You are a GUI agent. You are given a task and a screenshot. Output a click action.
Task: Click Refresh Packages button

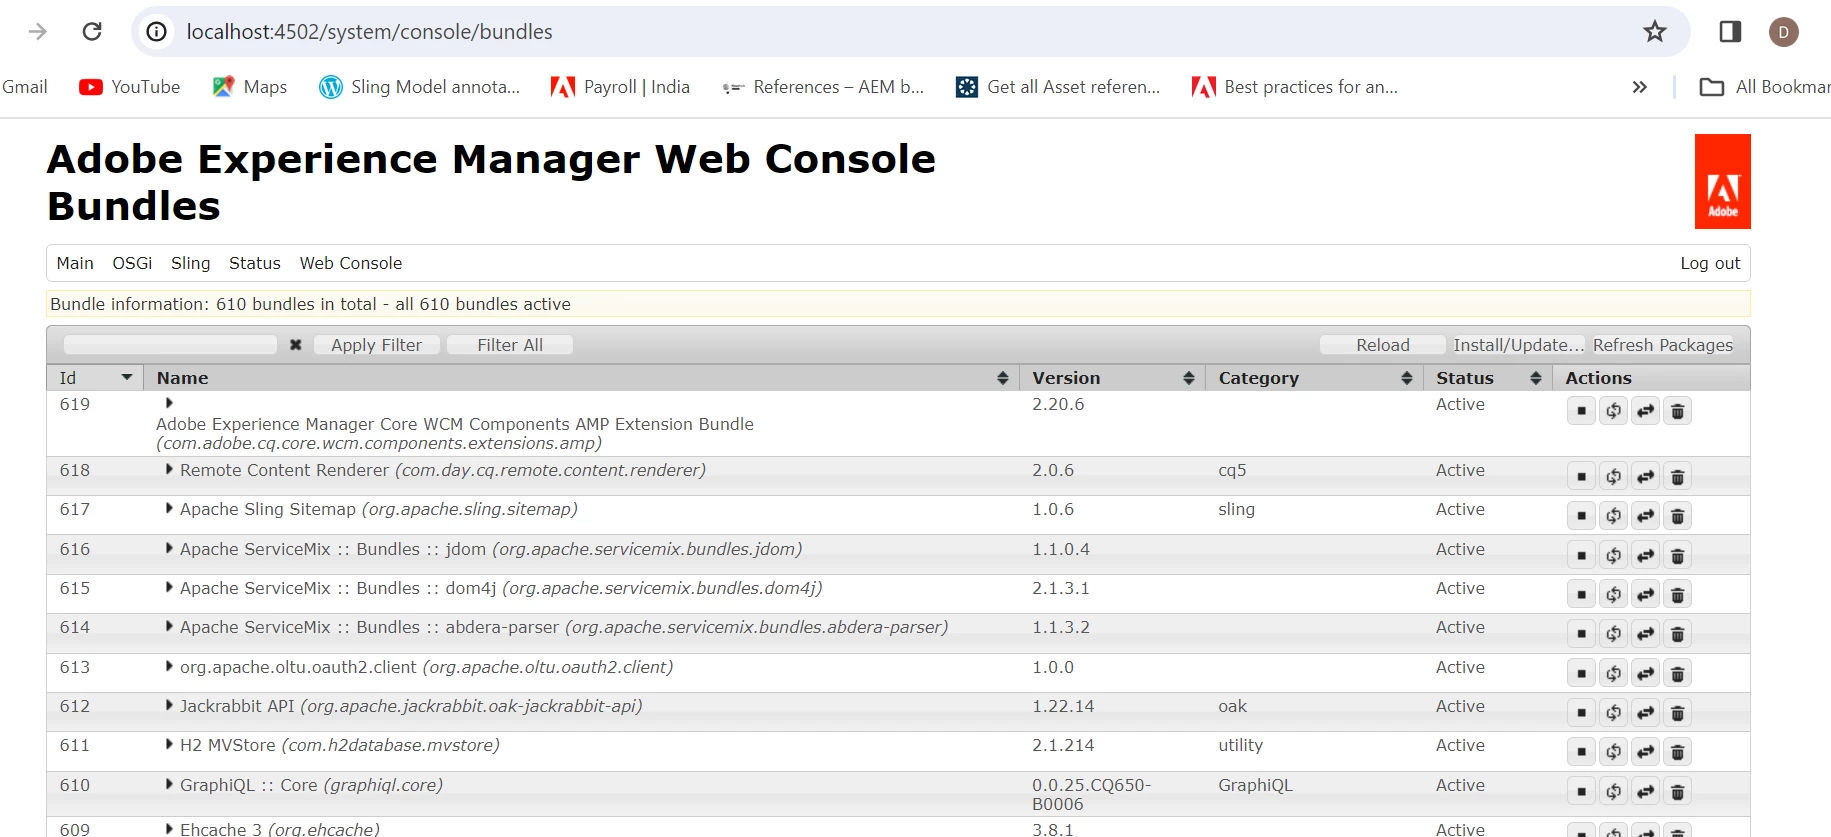click(x=1662, y=345)
